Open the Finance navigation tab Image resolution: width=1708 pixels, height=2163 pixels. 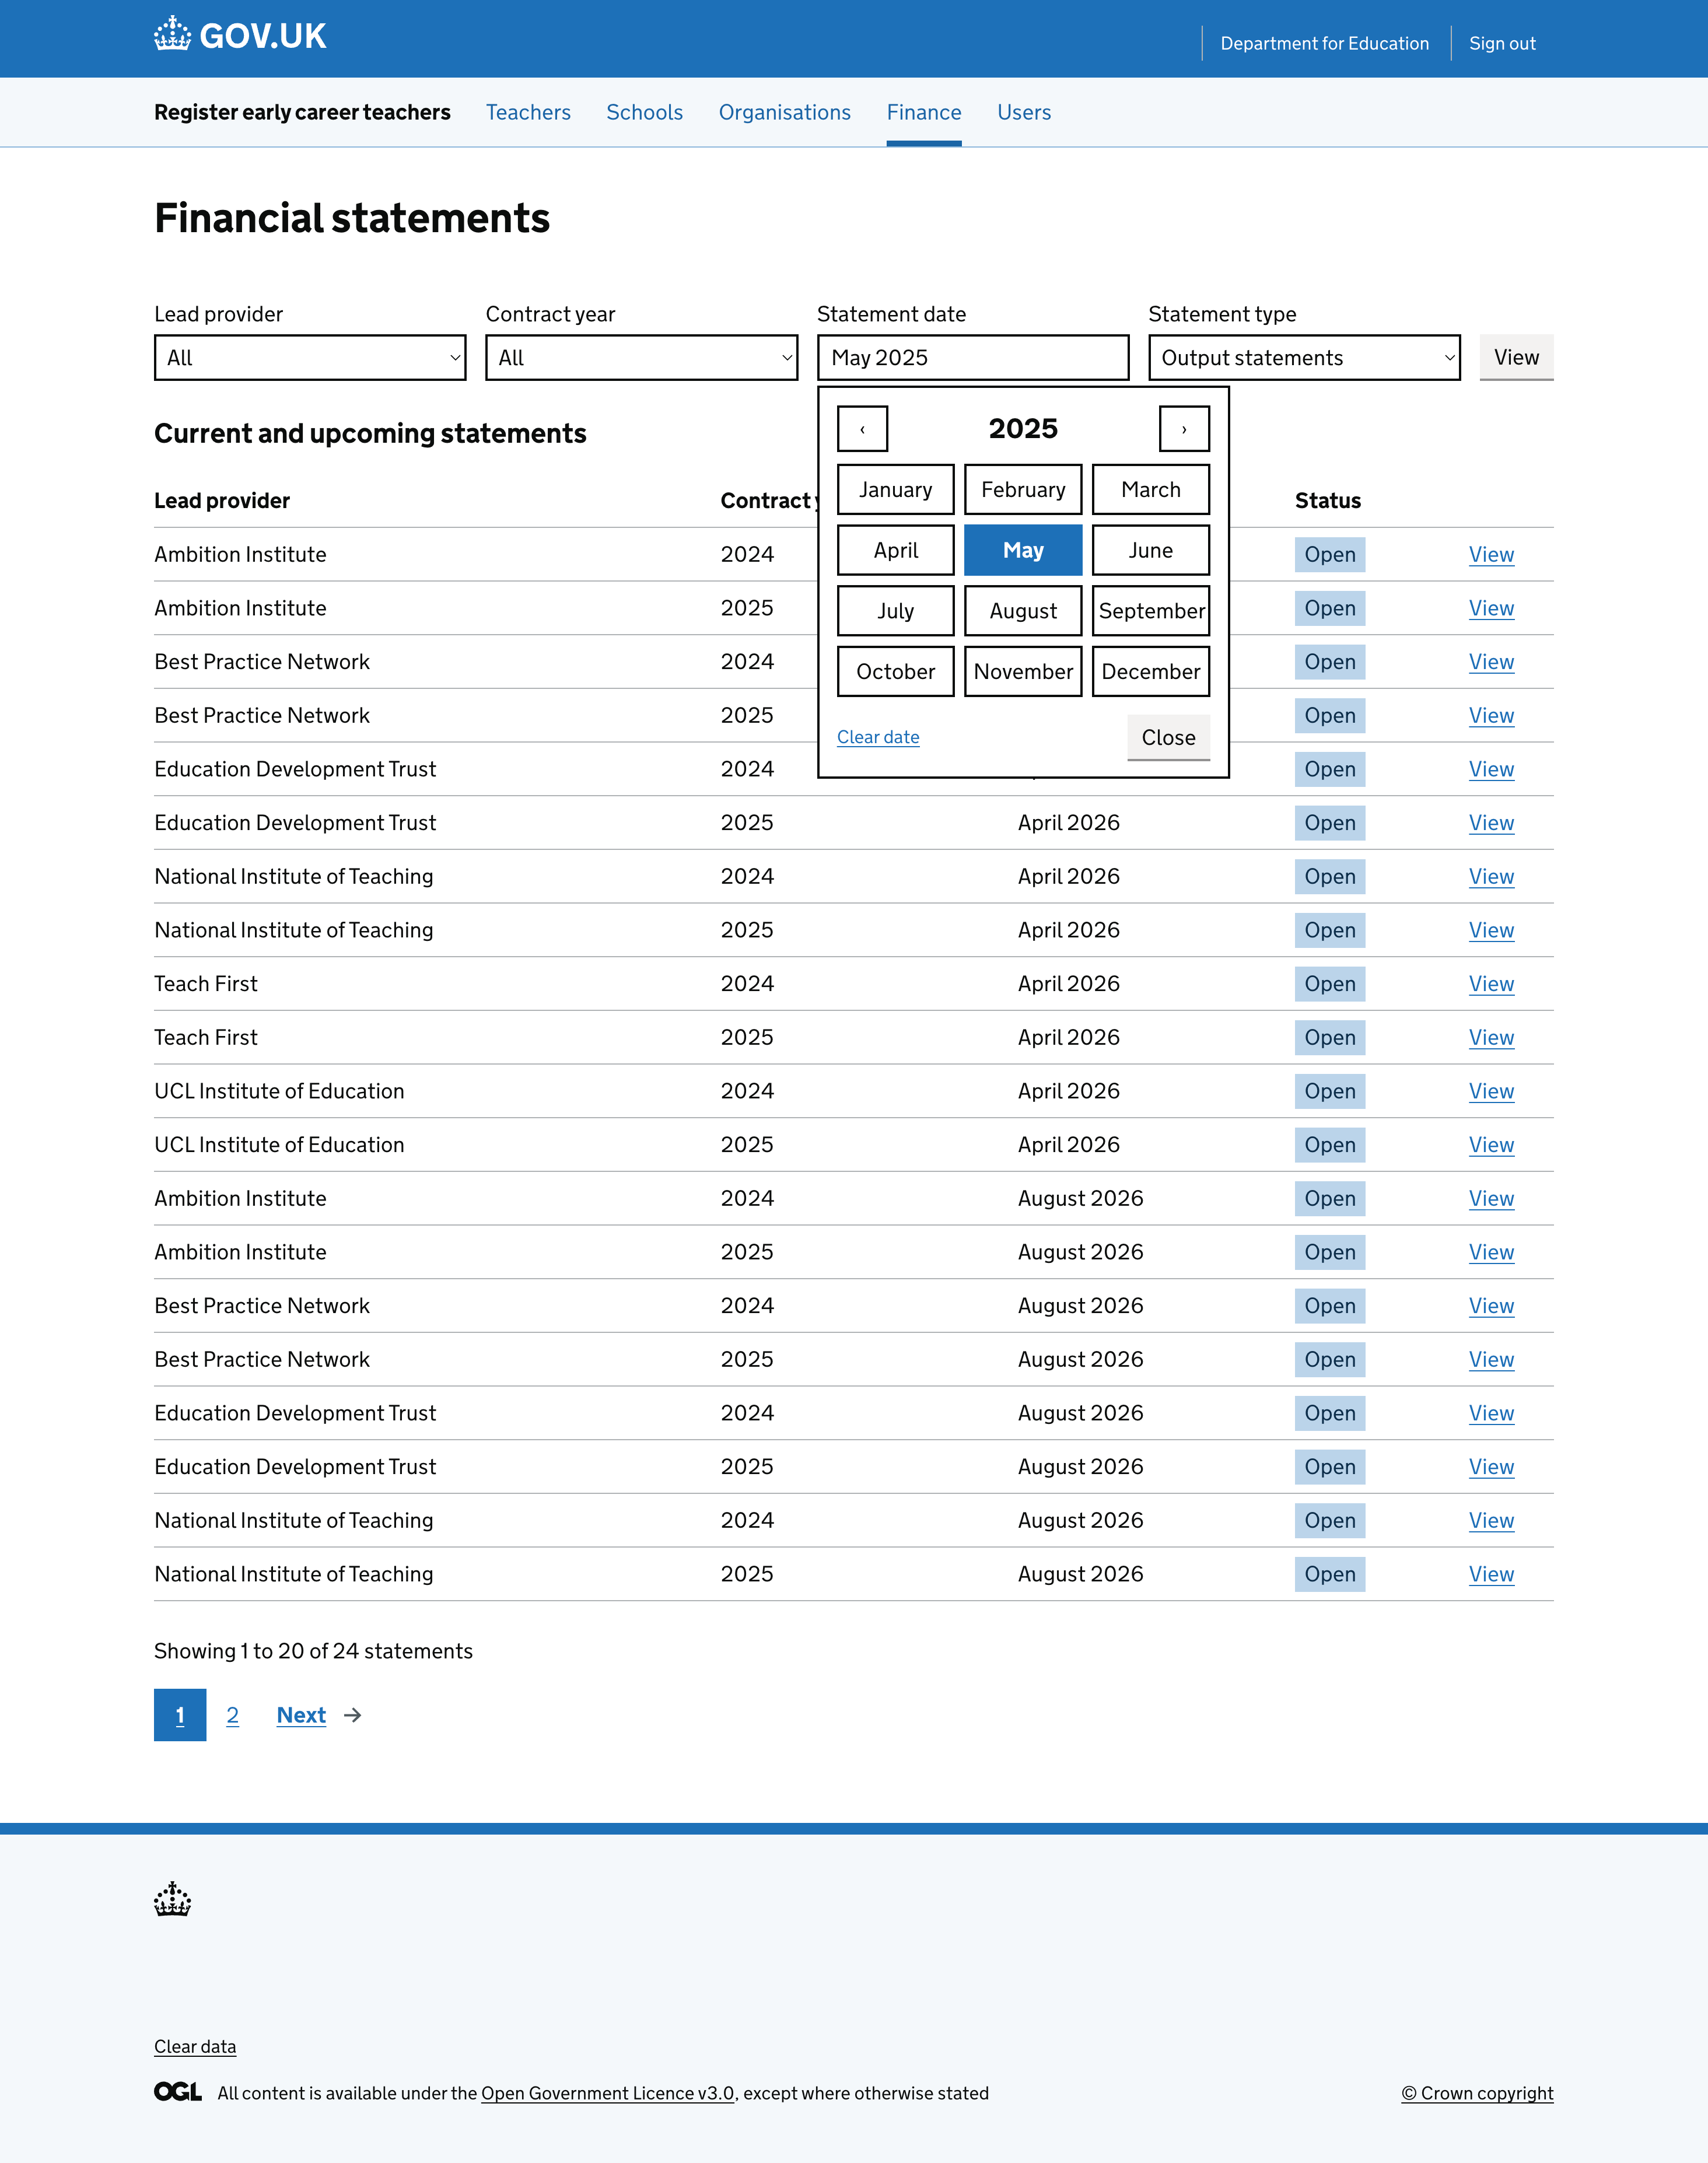coord(924,112)
